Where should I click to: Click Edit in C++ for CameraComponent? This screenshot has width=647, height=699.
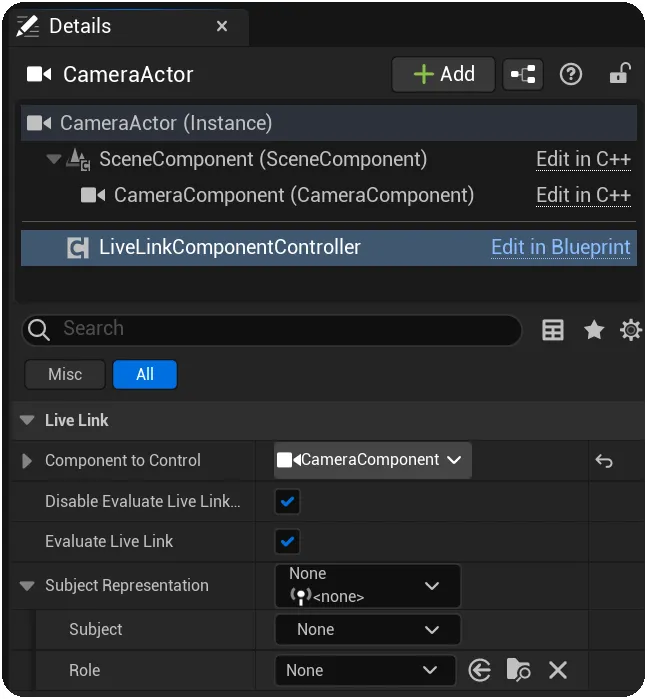point(583,196)
